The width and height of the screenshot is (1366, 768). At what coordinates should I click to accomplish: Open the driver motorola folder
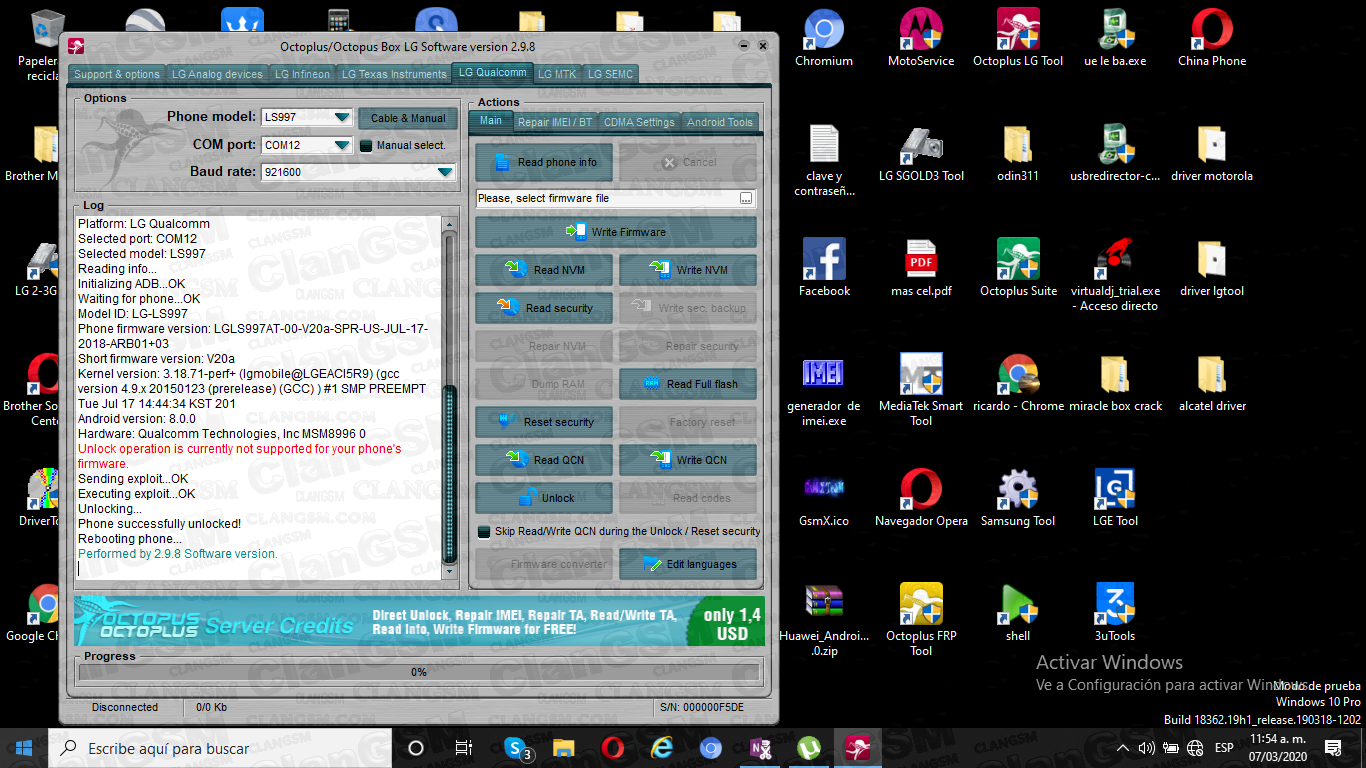[1212, 155]
